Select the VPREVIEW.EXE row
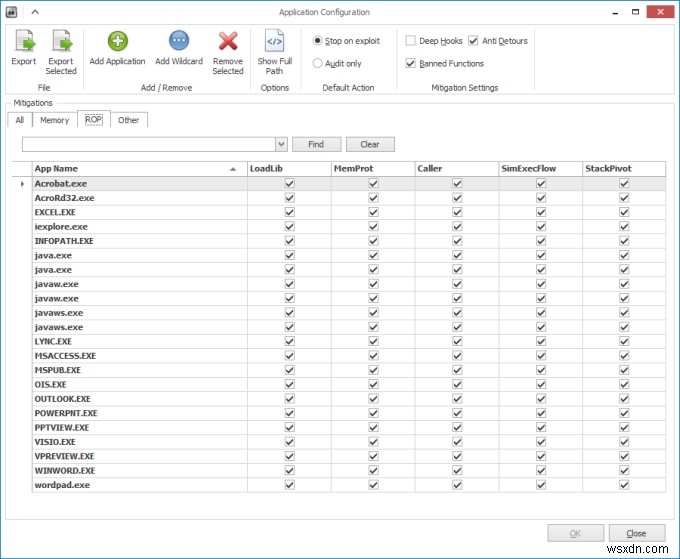This screenshot has width=680, height=559. (349, 456)
